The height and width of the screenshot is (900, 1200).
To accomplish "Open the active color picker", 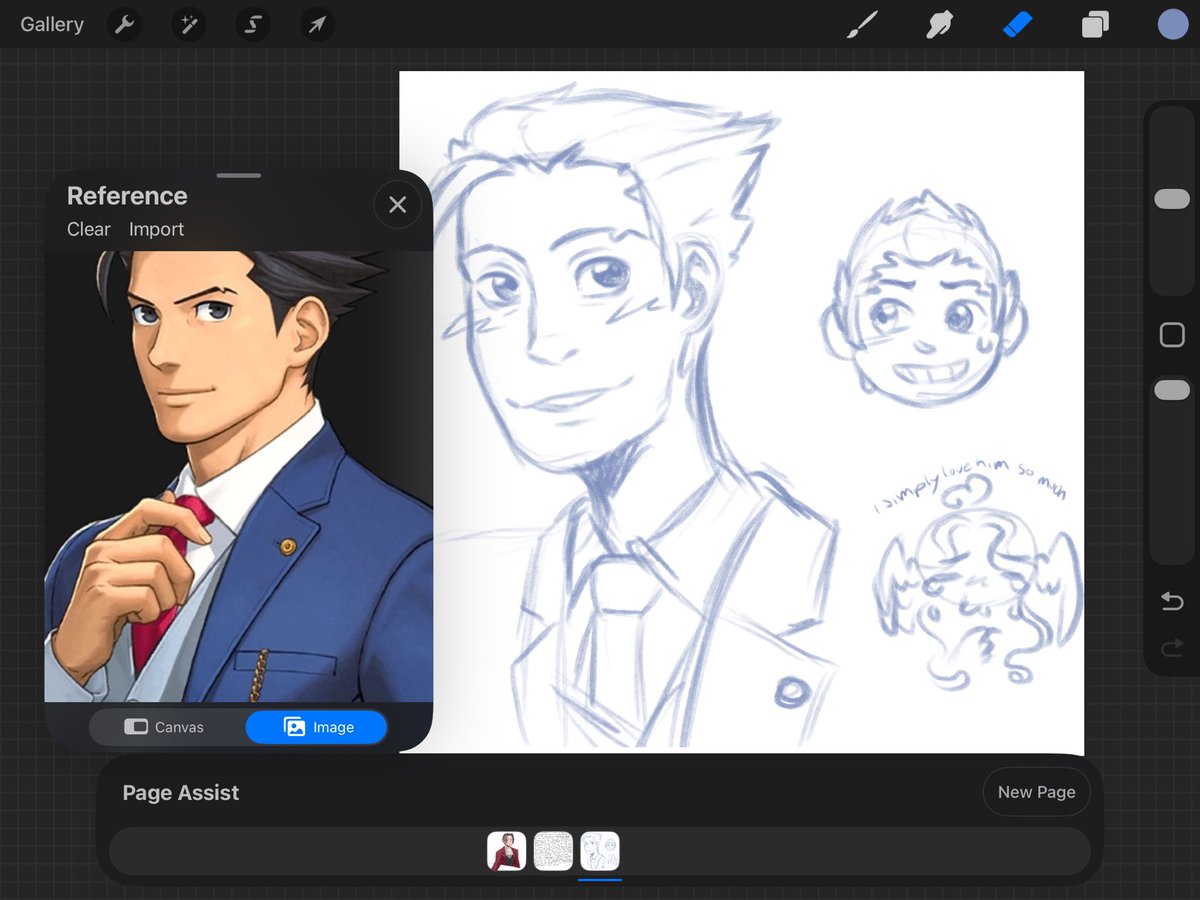I will tap(1173, 25).
